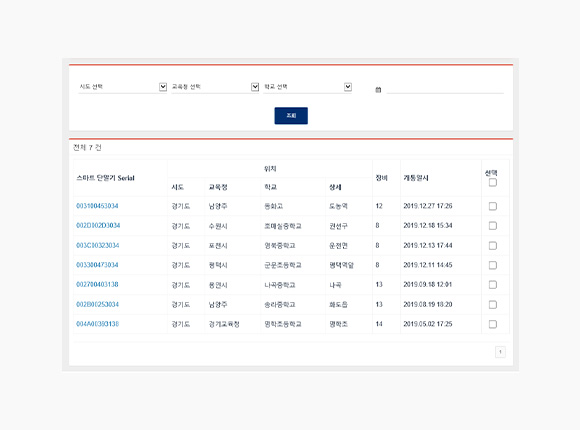Expand the 교육청 선택 dropdown
This screenshot has height=430, width=580.
coord(215,87)
